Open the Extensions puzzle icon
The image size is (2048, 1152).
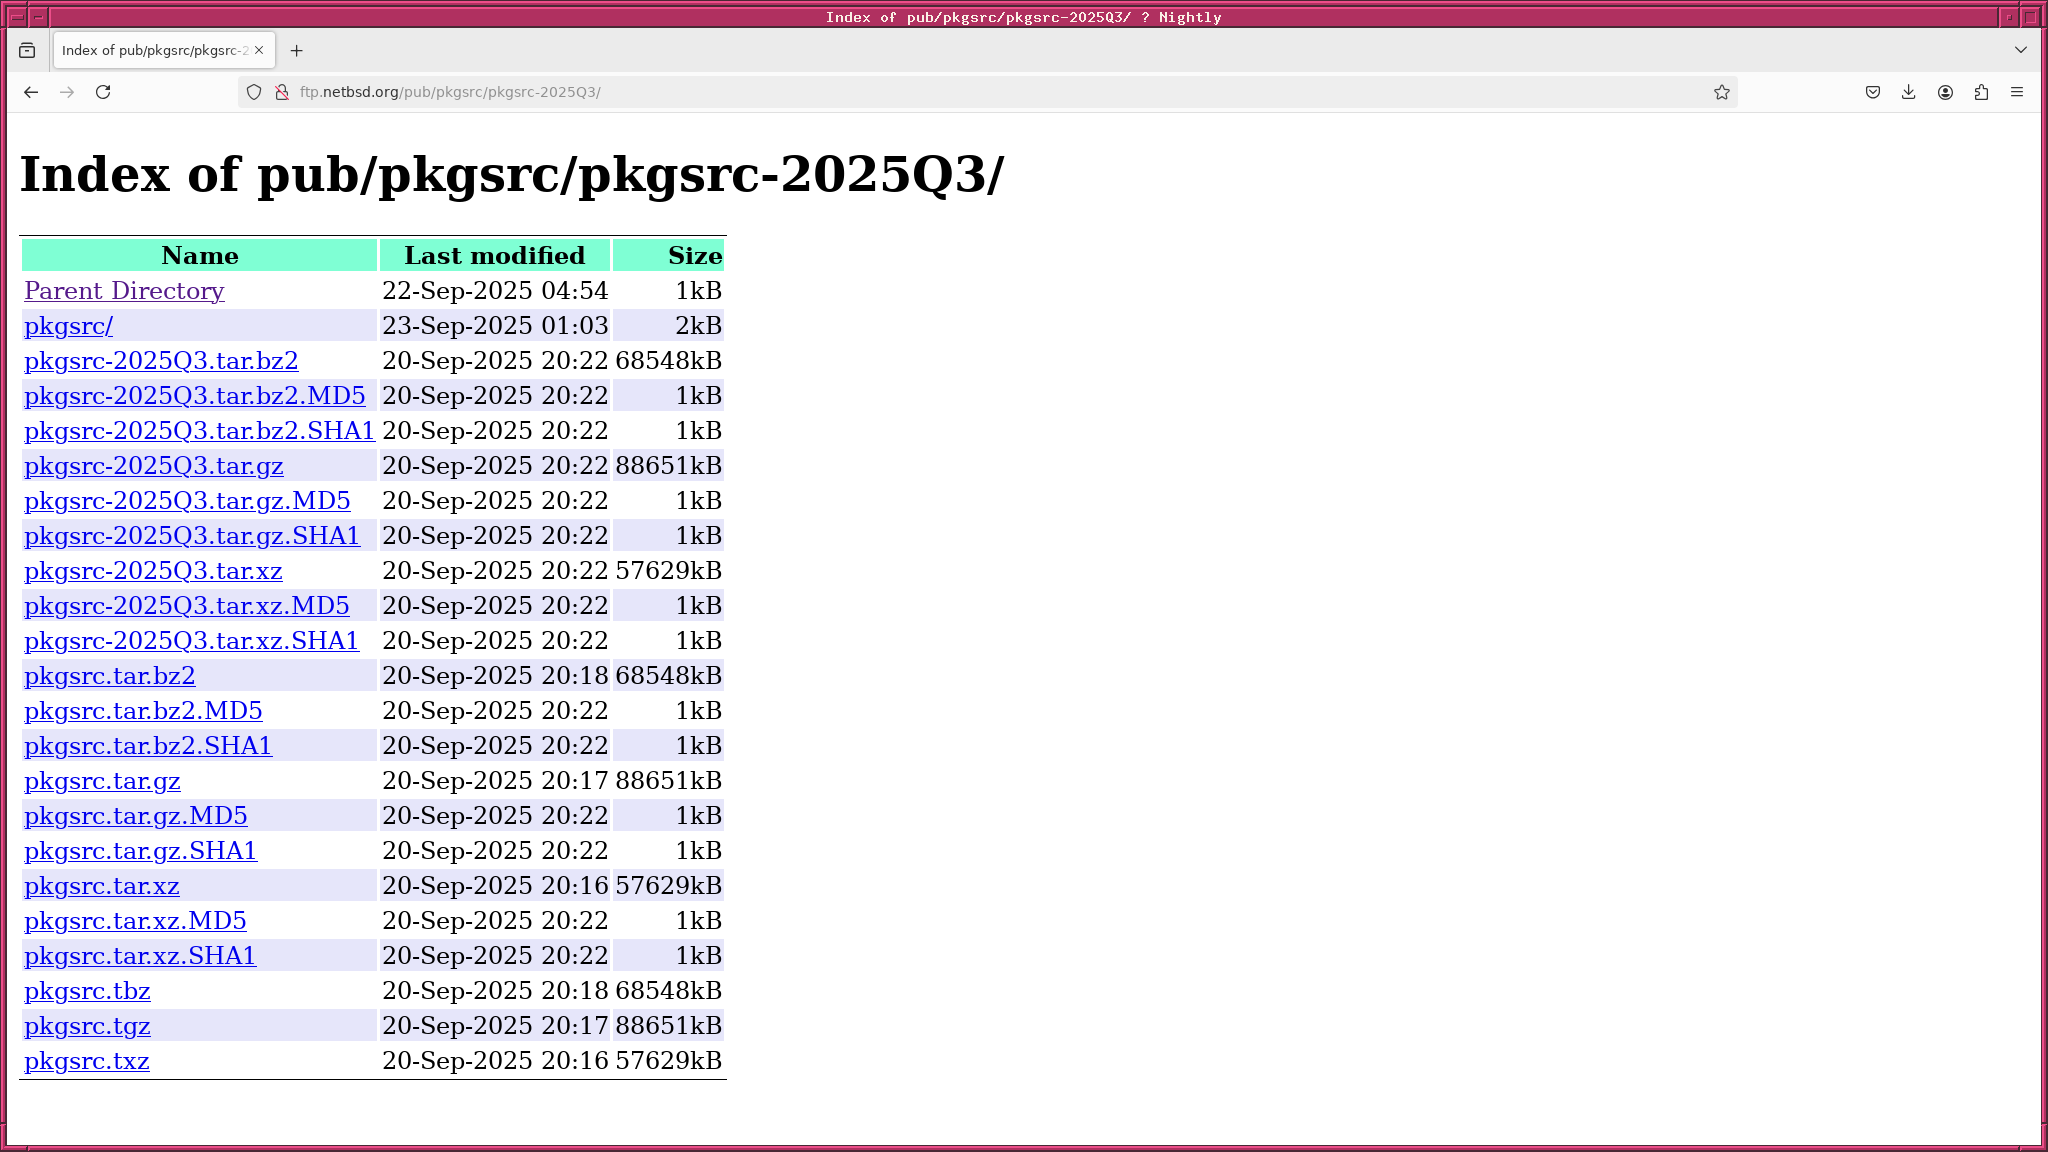(1981, 92)
